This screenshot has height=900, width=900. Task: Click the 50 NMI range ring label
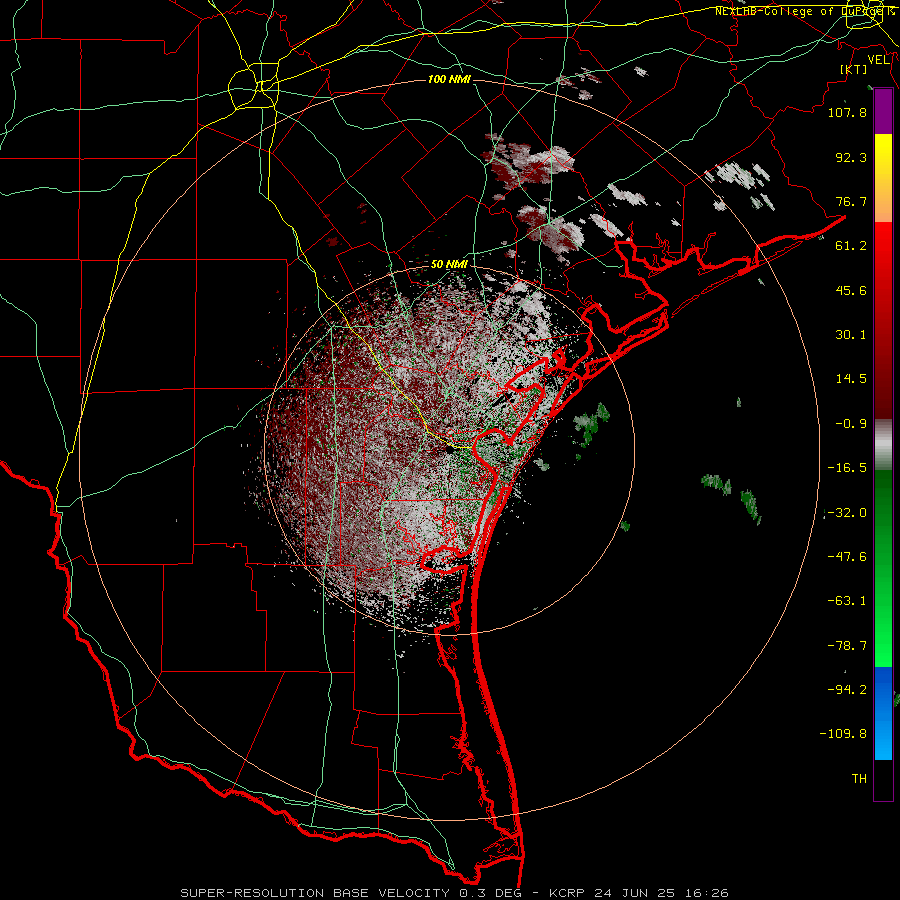tap(449, 265)
